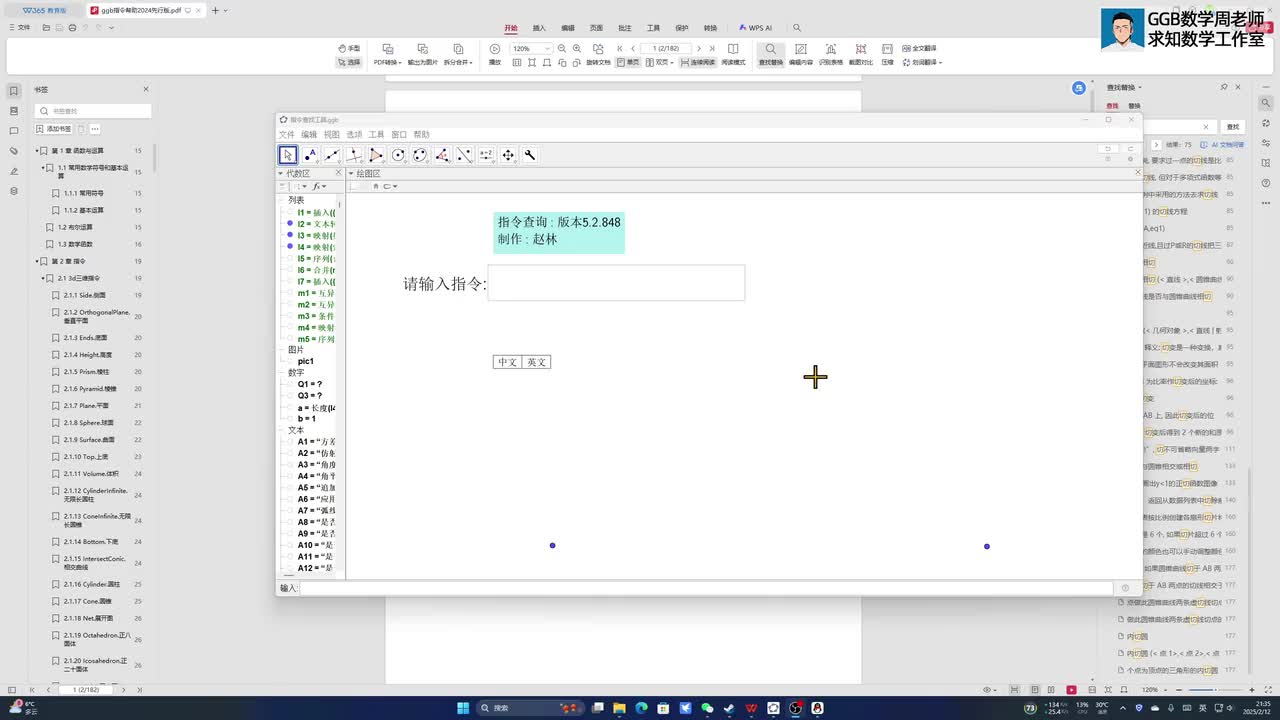Screen dimensions: 1280x720
Task: Toggle visibility circle of l5 in algebra list
Action: pyautogui.click(x=290, y=258)
